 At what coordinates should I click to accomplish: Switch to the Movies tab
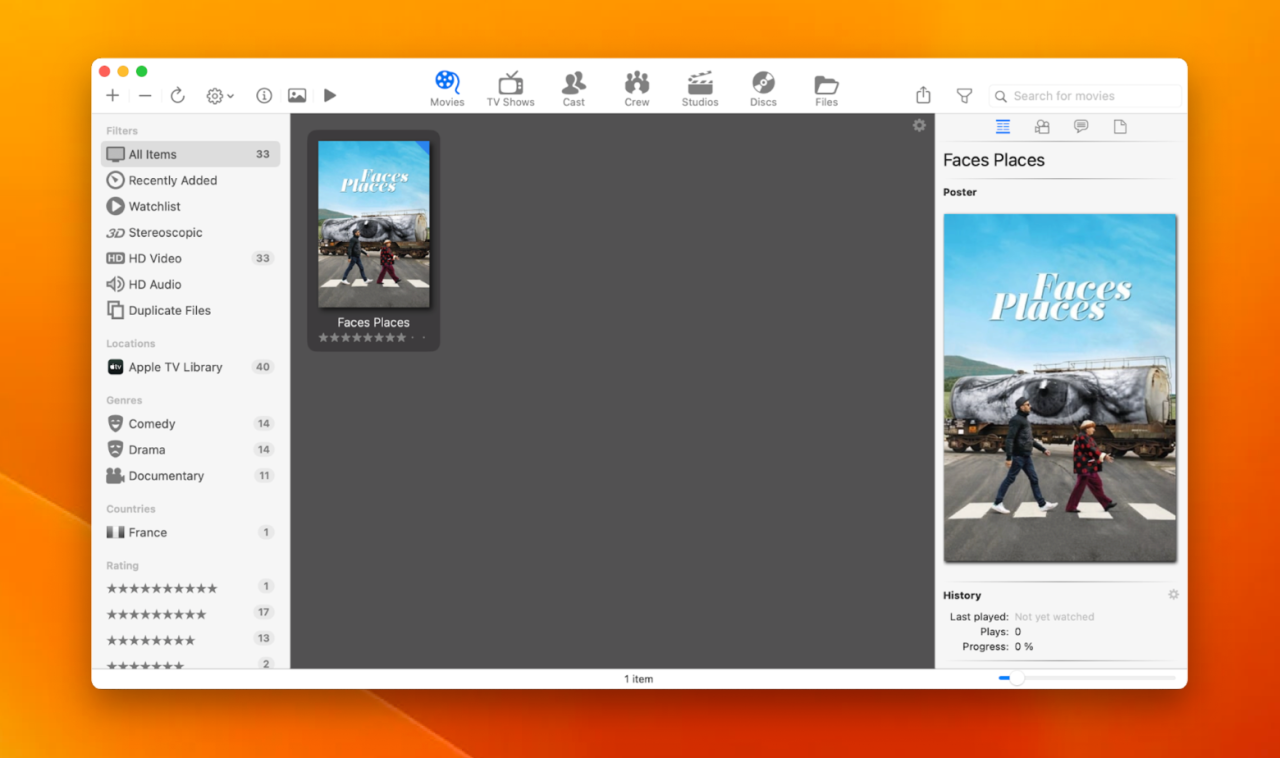(x=447, y=89)
